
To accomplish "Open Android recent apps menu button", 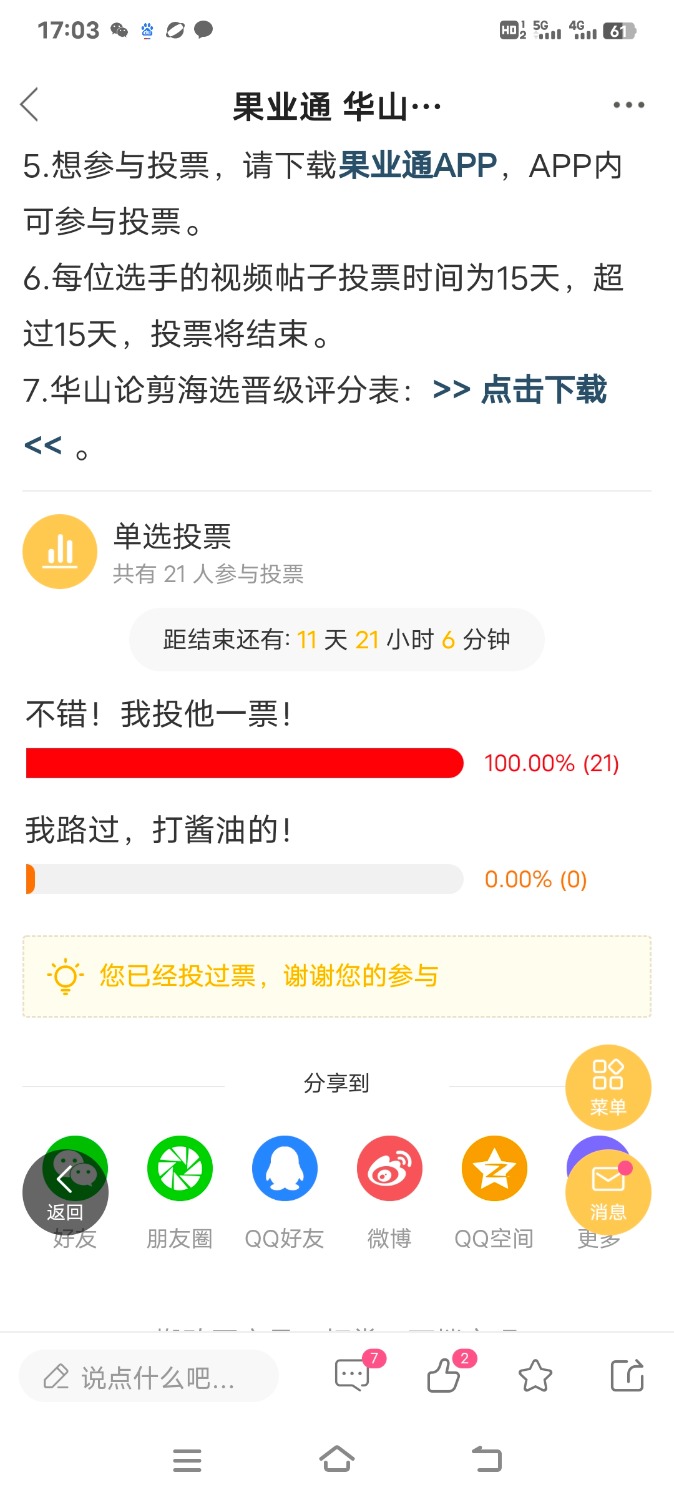I will [x=187, y=1461].
